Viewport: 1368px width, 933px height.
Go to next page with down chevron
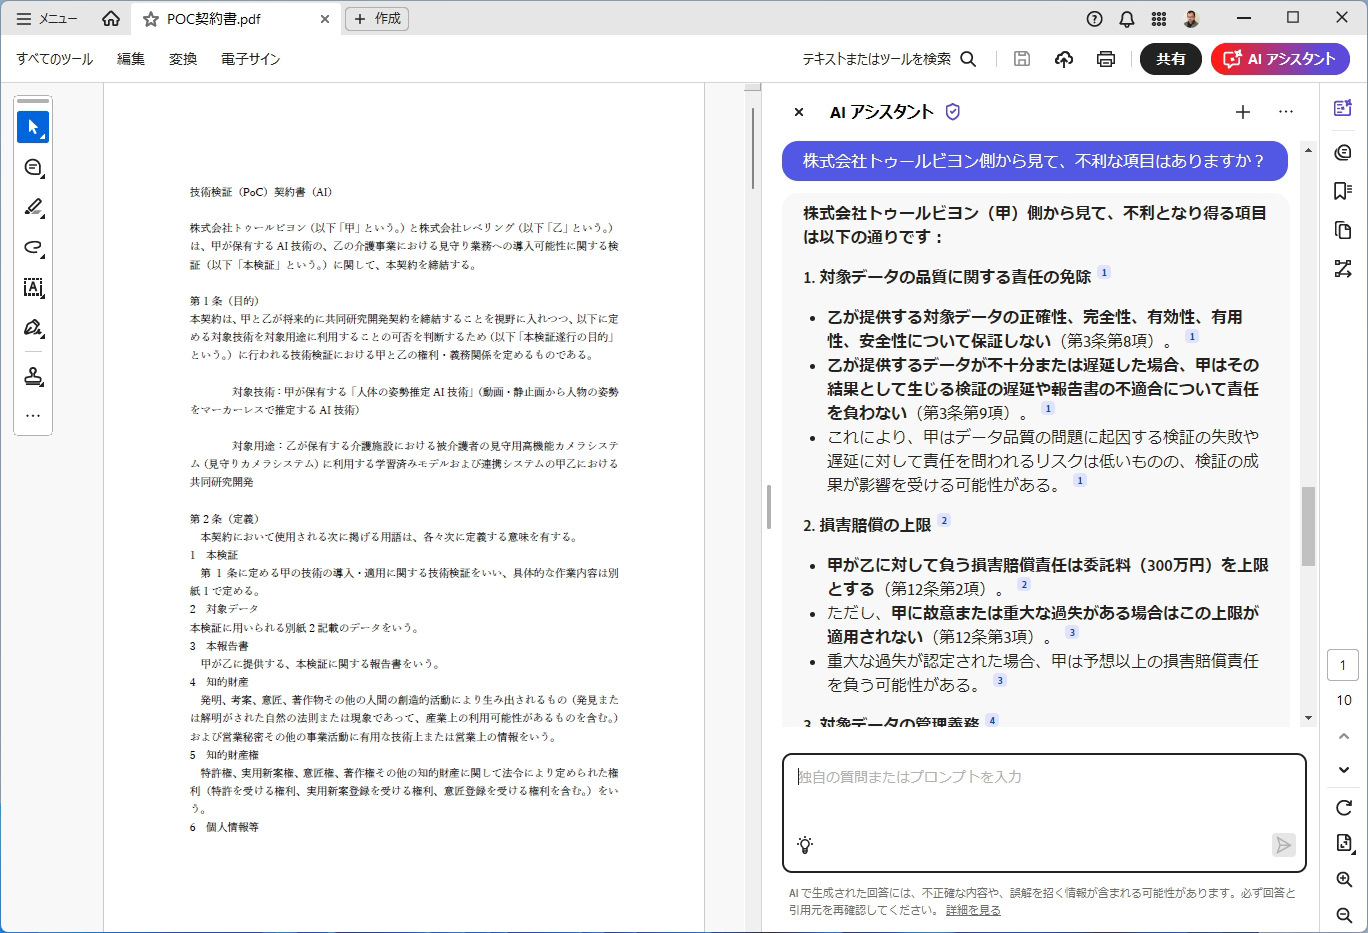(x=1343, y=770)
